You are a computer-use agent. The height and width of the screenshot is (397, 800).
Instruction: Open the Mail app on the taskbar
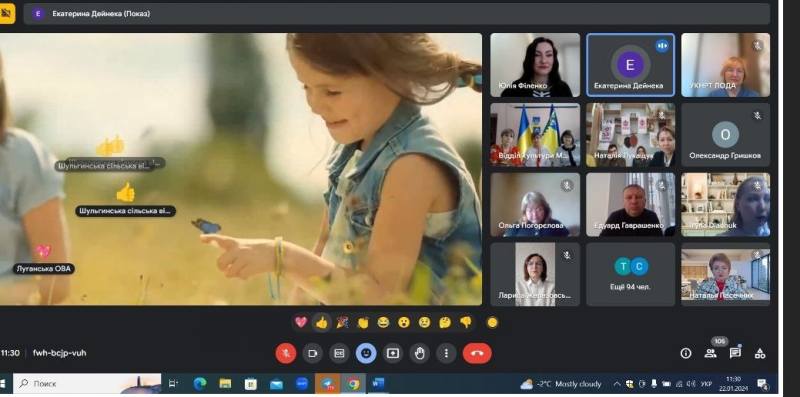point(277,384)
